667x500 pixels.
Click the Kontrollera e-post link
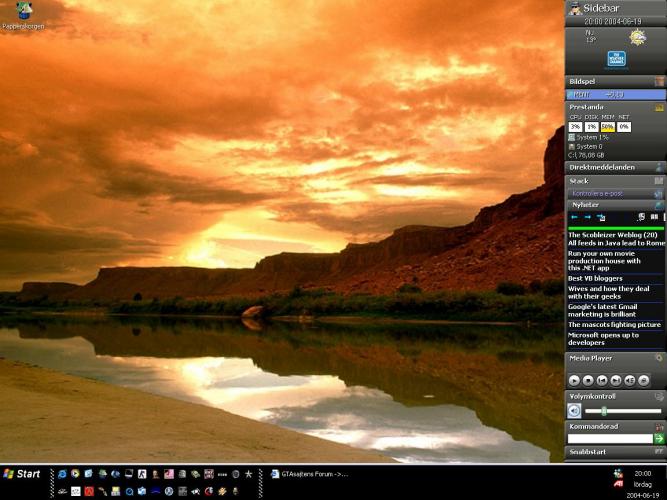[x=597, y=194]
